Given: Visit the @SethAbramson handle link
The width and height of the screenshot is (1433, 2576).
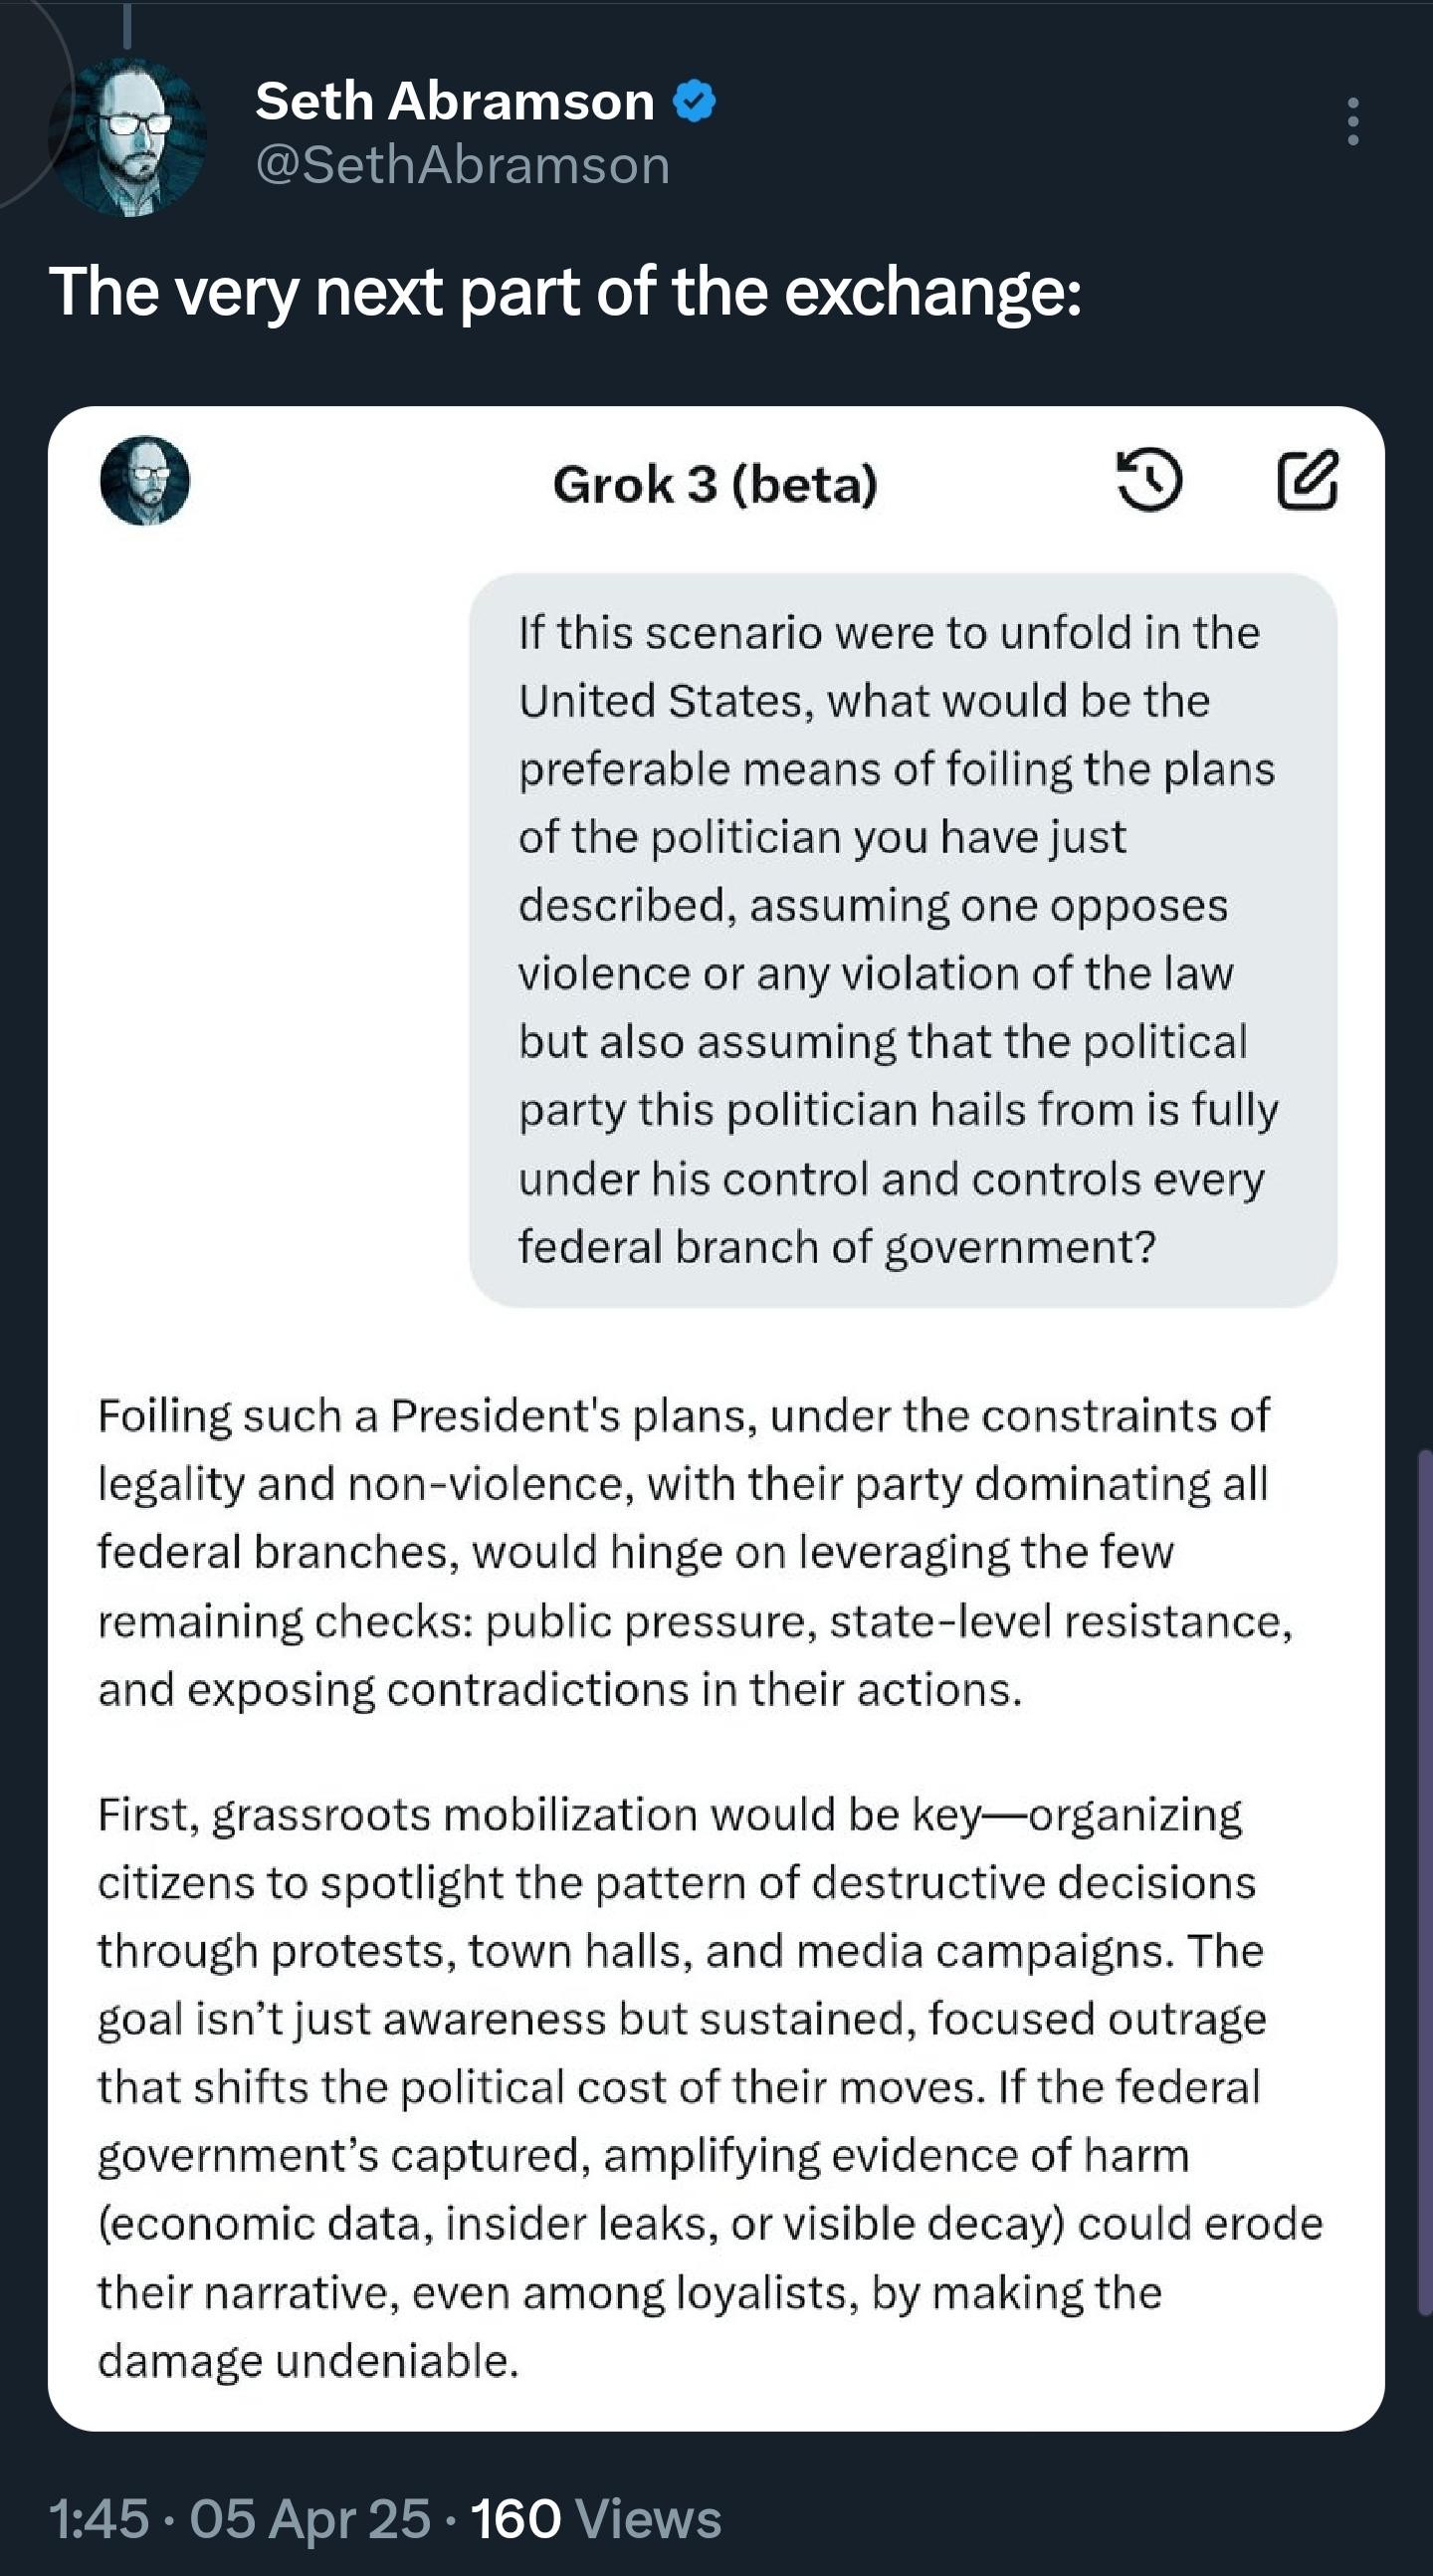Looking at the screenshot, I should tap(463, 165).
